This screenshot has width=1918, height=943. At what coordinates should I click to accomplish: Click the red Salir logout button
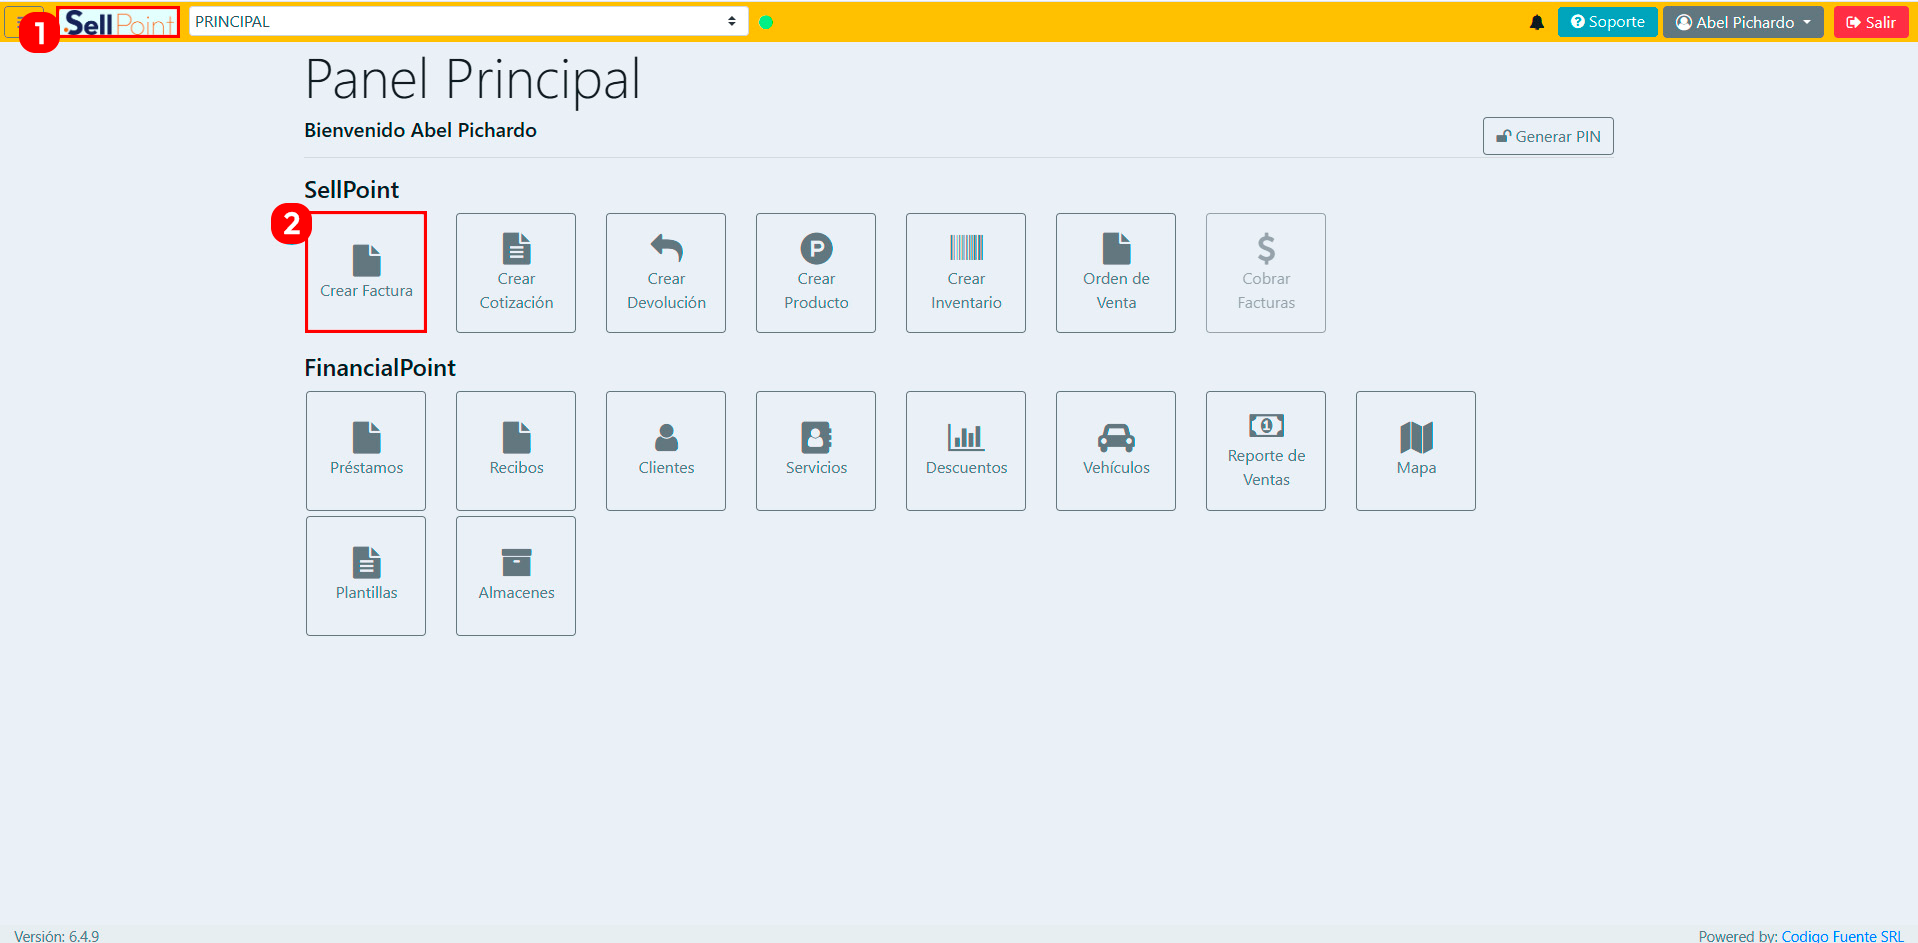pos(1871,22)
